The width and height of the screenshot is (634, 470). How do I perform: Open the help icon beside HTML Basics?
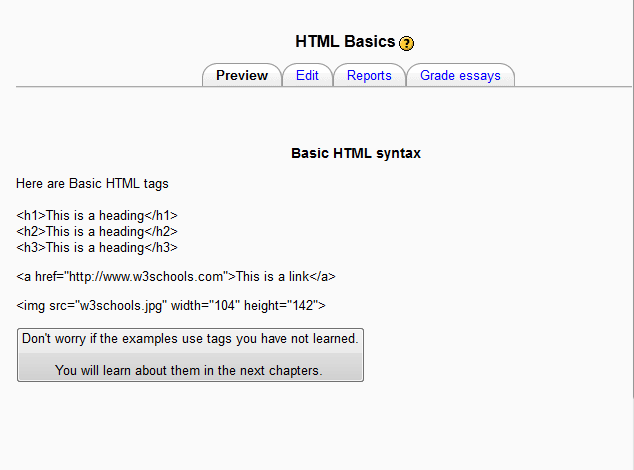(406, 43)
